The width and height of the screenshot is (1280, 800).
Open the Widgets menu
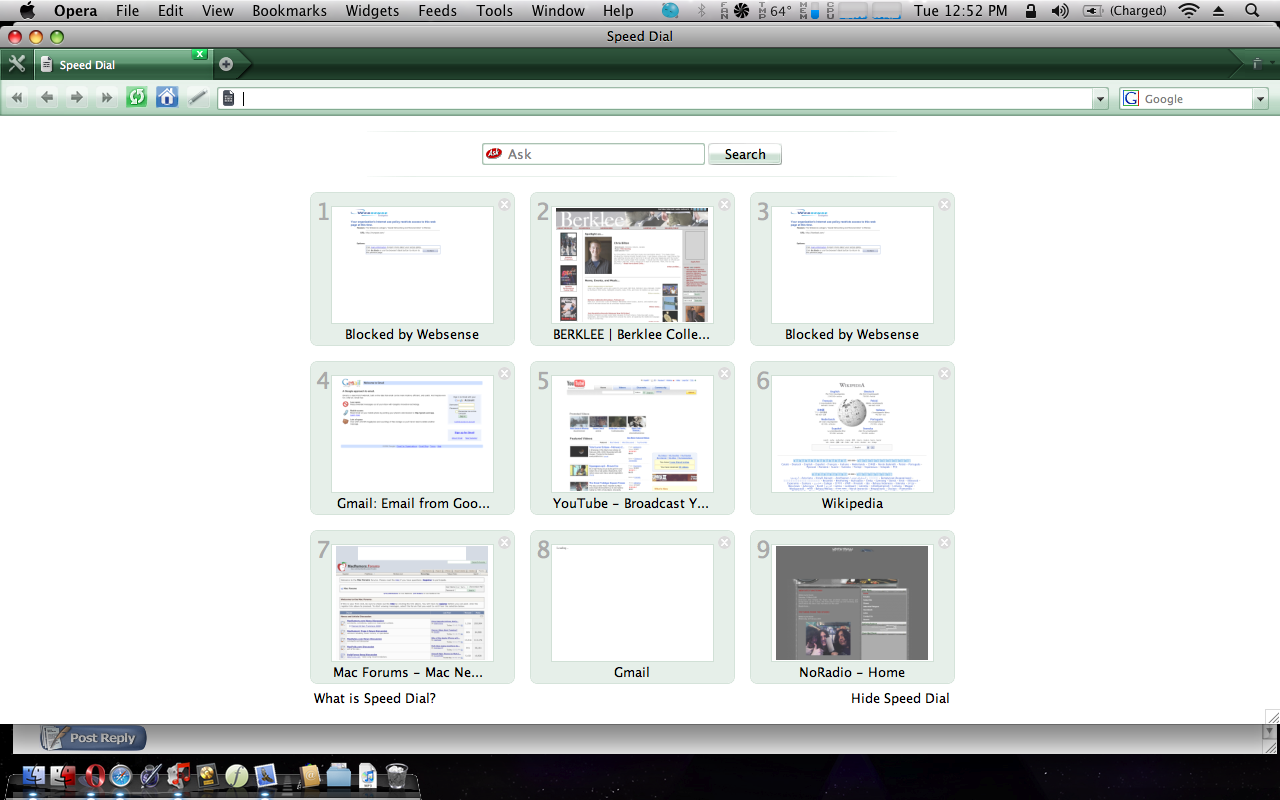point(372,11)
